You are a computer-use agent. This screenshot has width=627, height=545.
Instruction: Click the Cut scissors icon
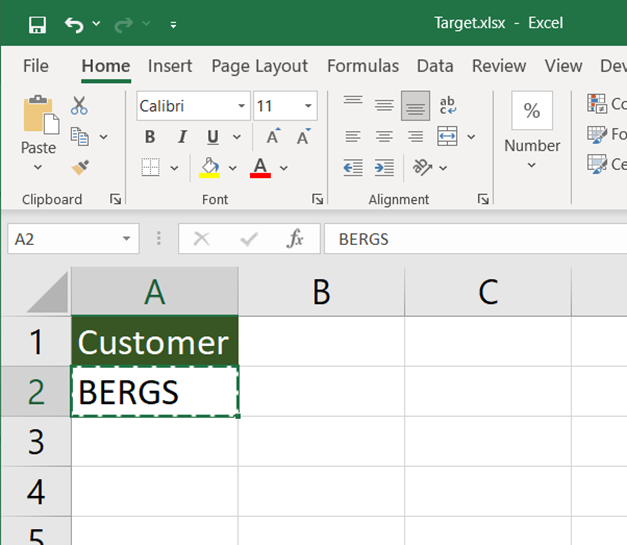(80, 105)
